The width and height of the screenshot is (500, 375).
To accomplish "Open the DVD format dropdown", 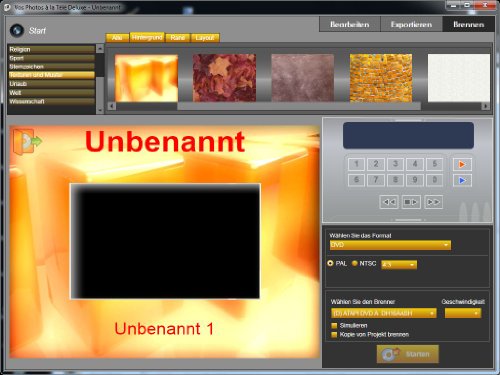I will 390,245.
